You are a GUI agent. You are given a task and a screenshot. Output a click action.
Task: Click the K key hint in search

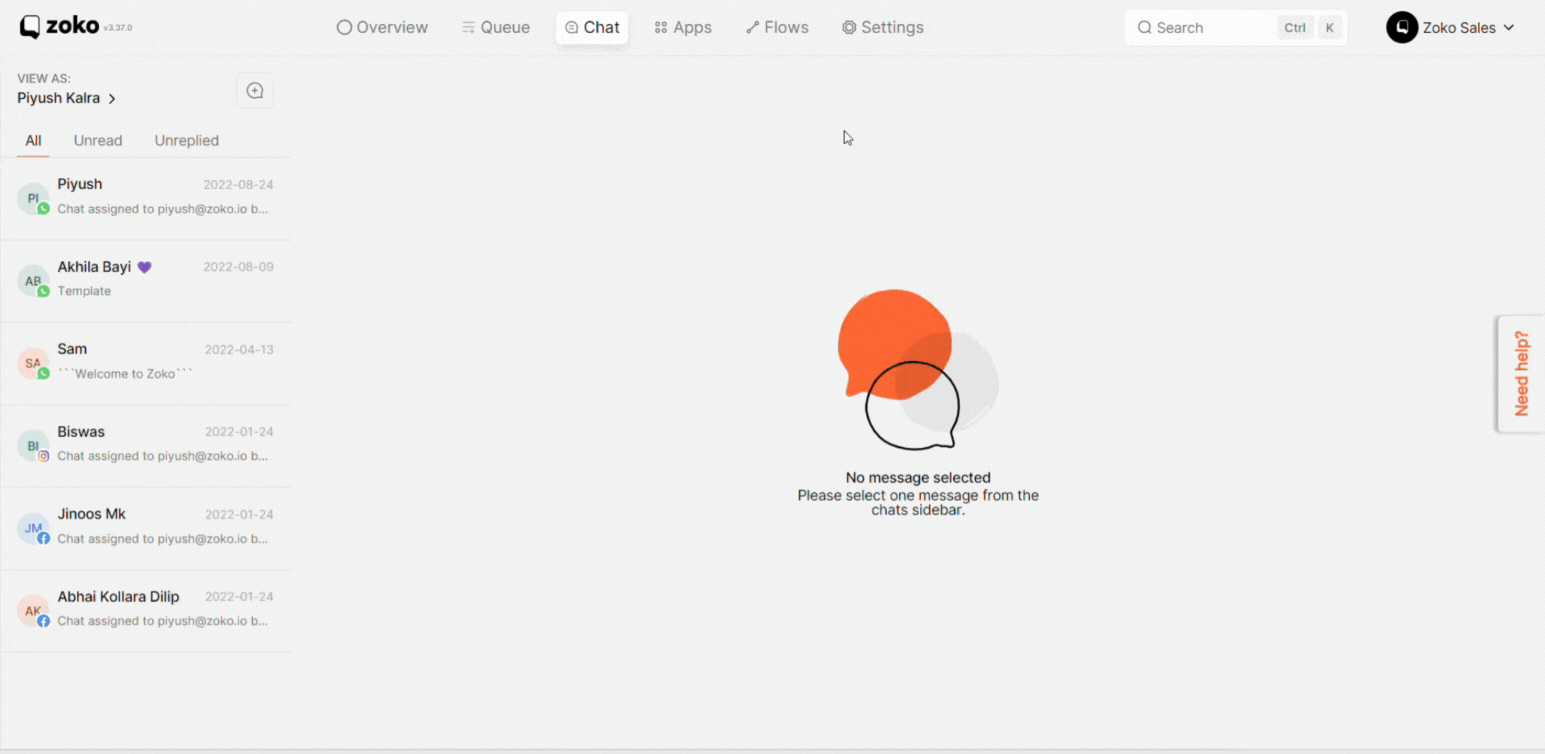click(x=1329, y=27)
